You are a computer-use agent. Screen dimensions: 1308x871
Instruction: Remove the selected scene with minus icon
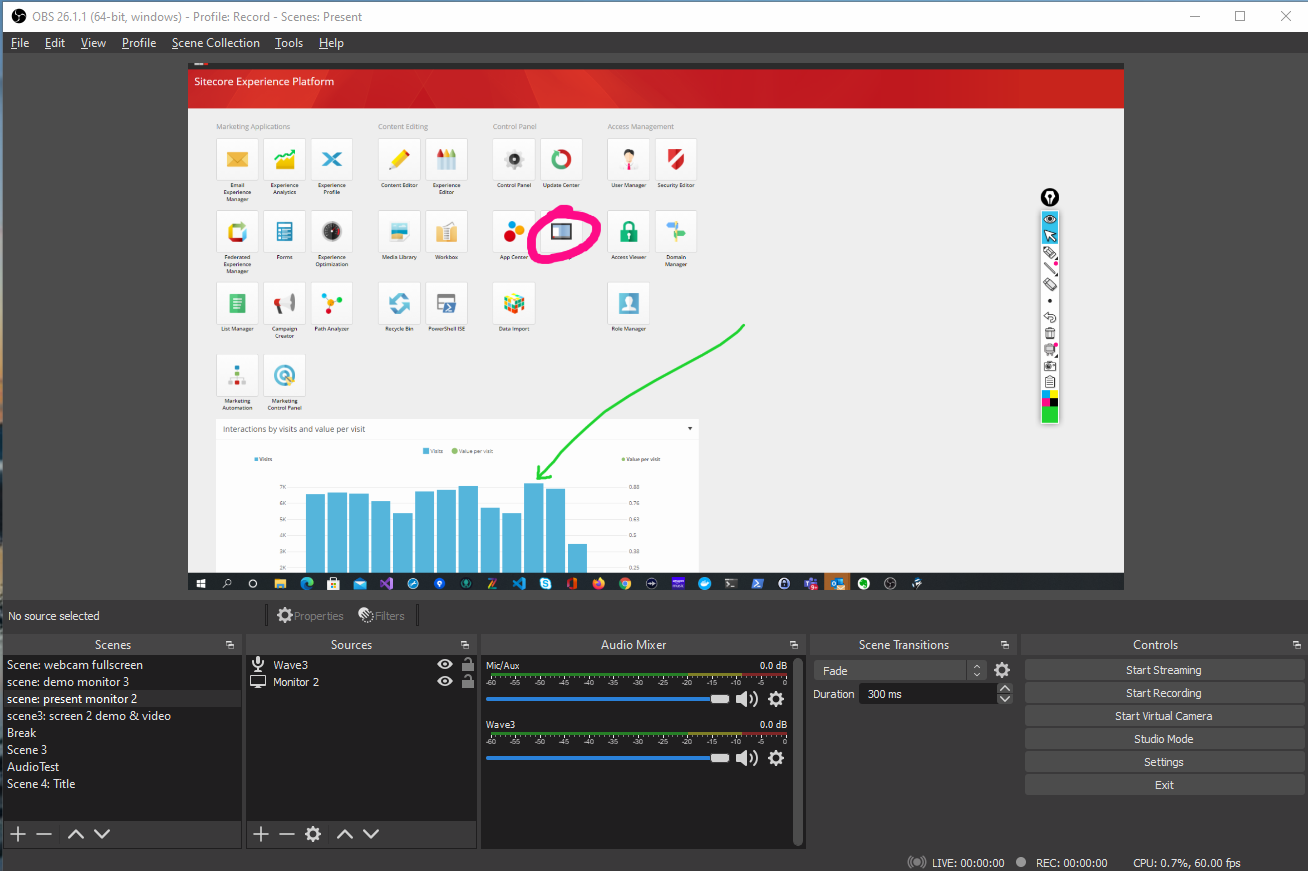[44, 834]
